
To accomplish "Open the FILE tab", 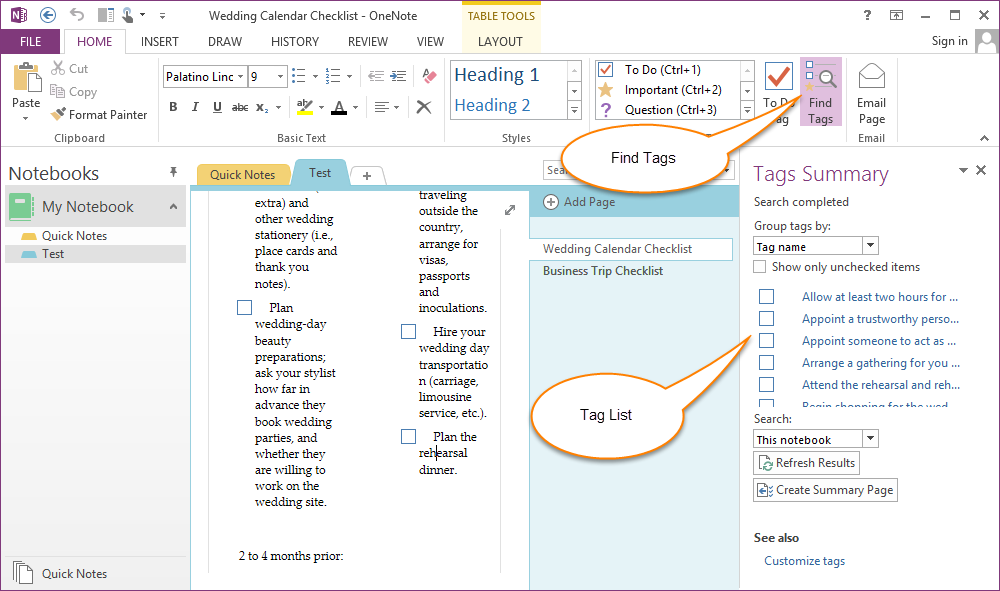I will [x=31, y=41].
